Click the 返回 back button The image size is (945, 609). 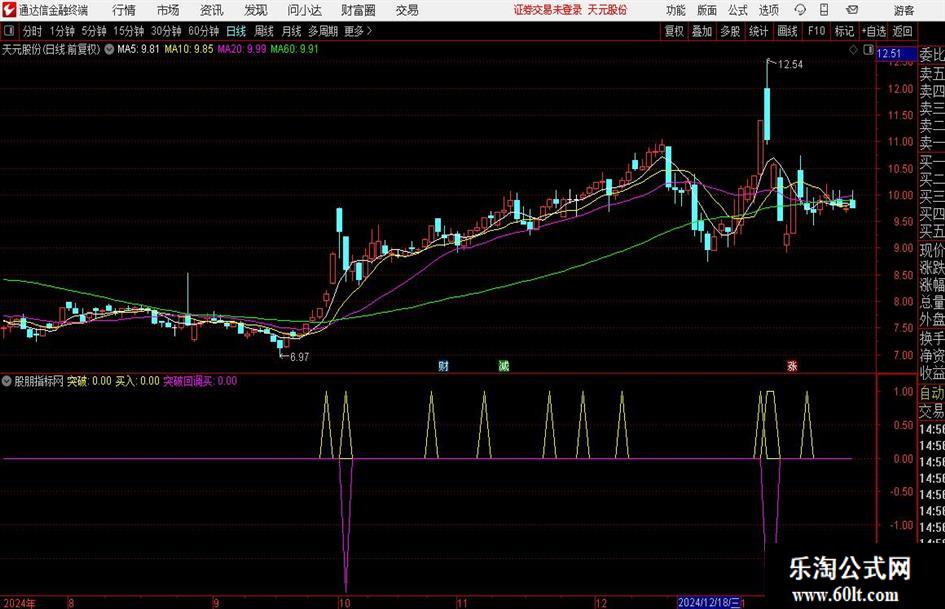tap(902, 31)
